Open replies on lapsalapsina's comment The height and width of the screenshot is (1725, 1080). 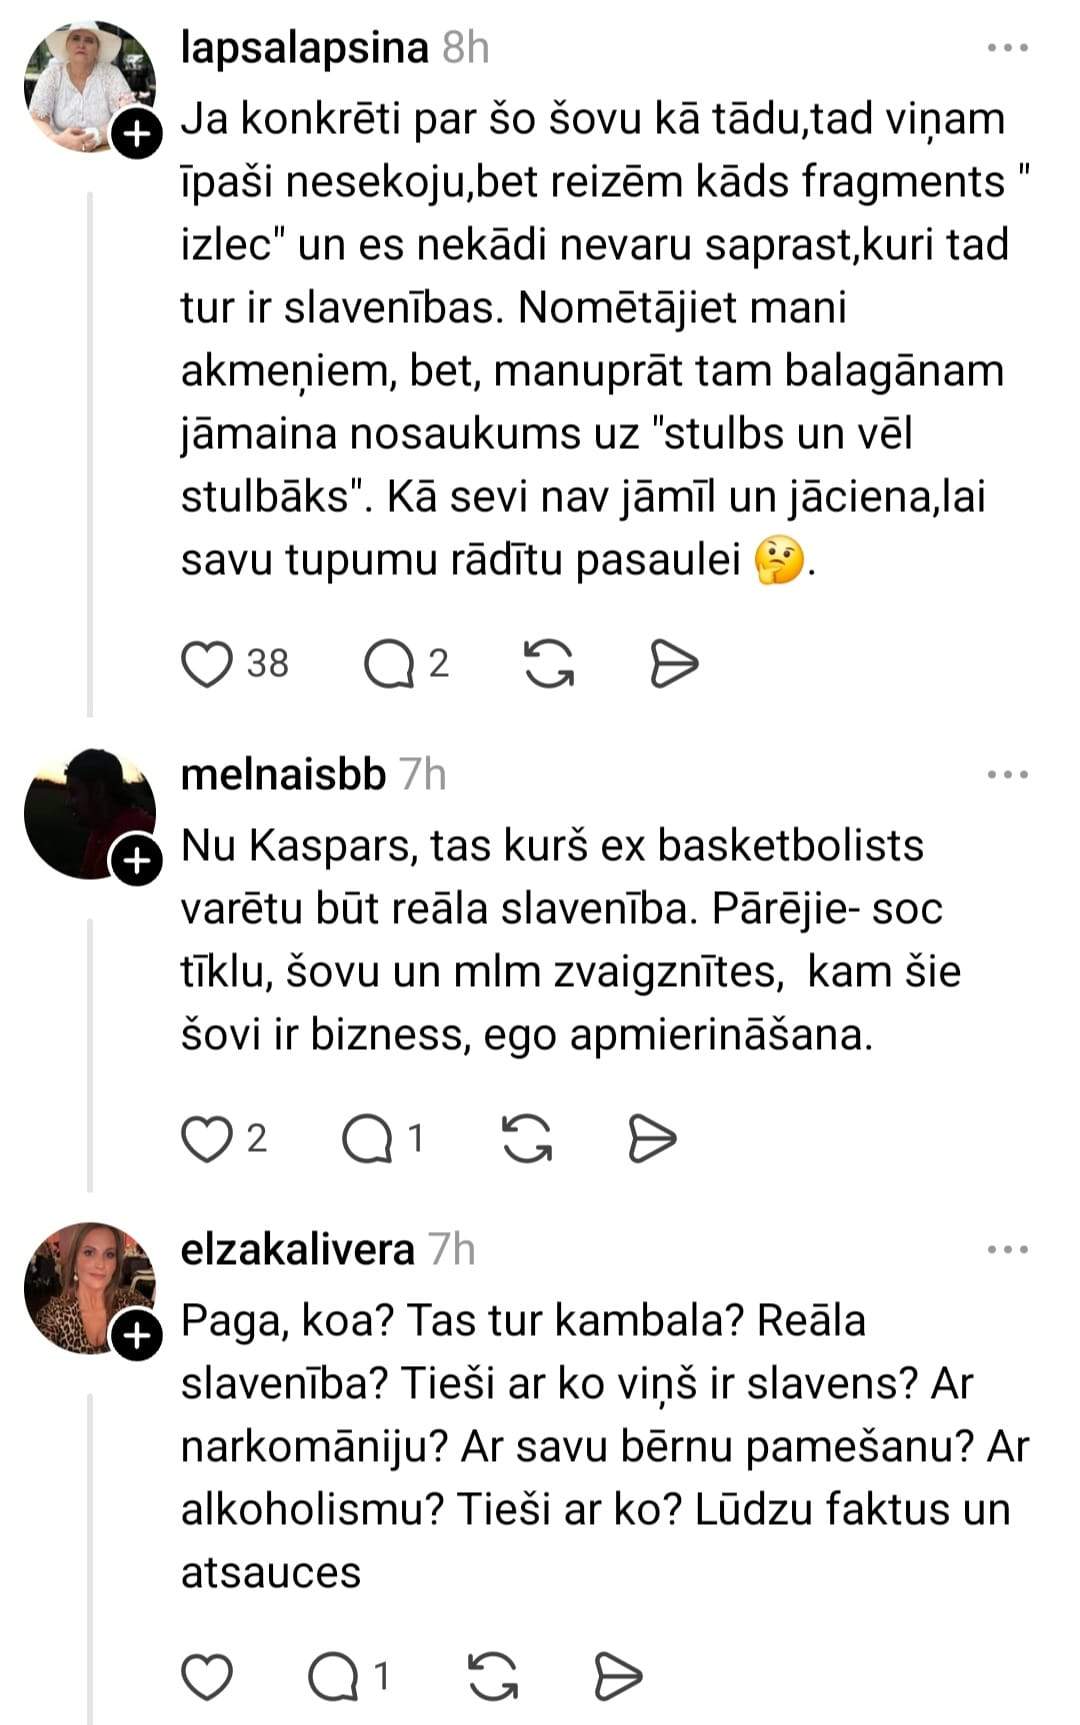click(389, 664)
